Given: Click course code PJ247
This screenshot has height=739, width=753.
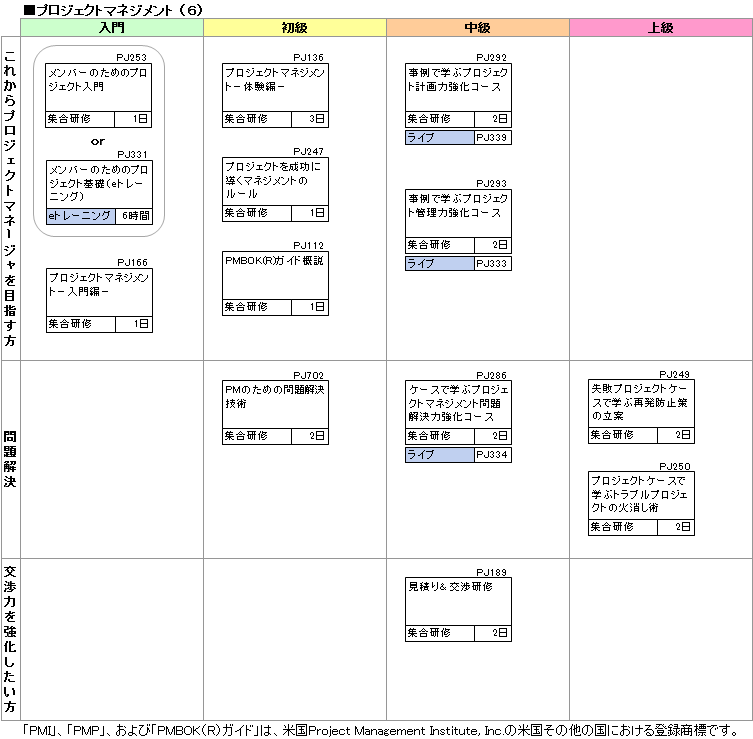Looking at the screenshot, I should 308,152.
